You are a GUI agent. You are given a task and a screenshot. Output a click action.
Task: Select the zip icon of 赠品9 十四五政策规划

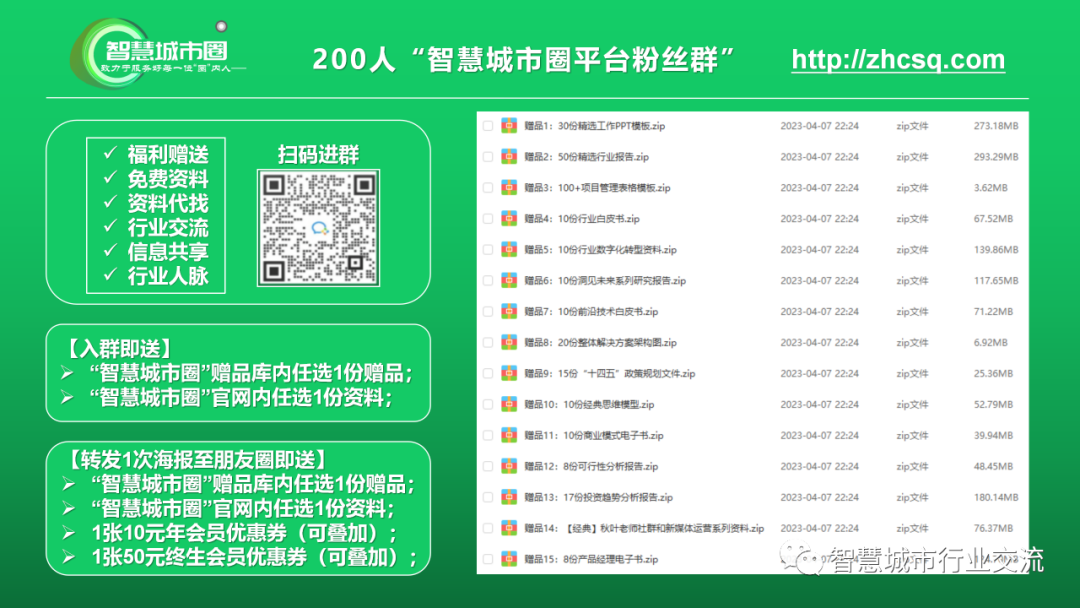(509, 373)
